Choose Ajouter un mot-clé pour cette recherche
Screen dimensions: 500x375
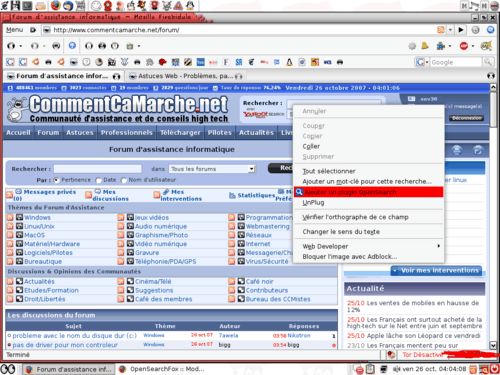click(x=368, y=181)
